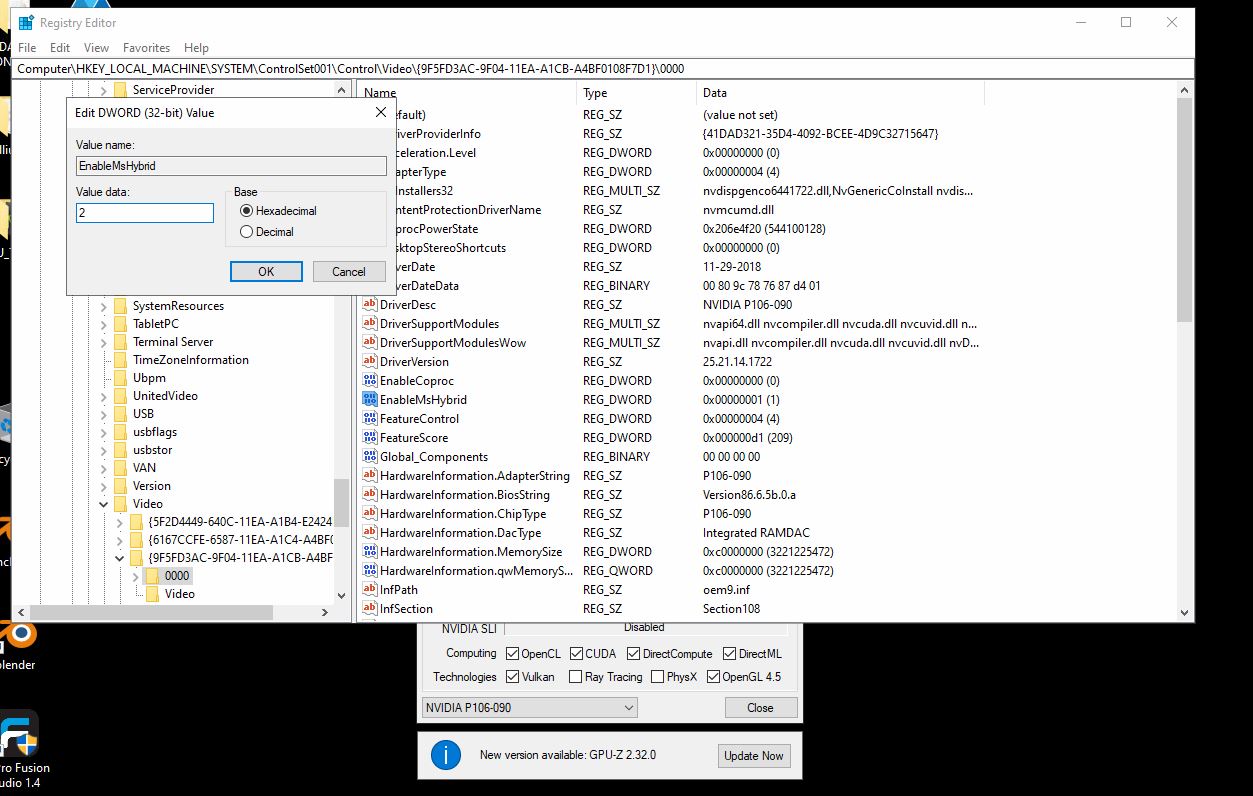1253x796 pixels.
Task: Expand the {5F2D4449-640C key node
Action: pyautogui.click(x=120, y=522)
